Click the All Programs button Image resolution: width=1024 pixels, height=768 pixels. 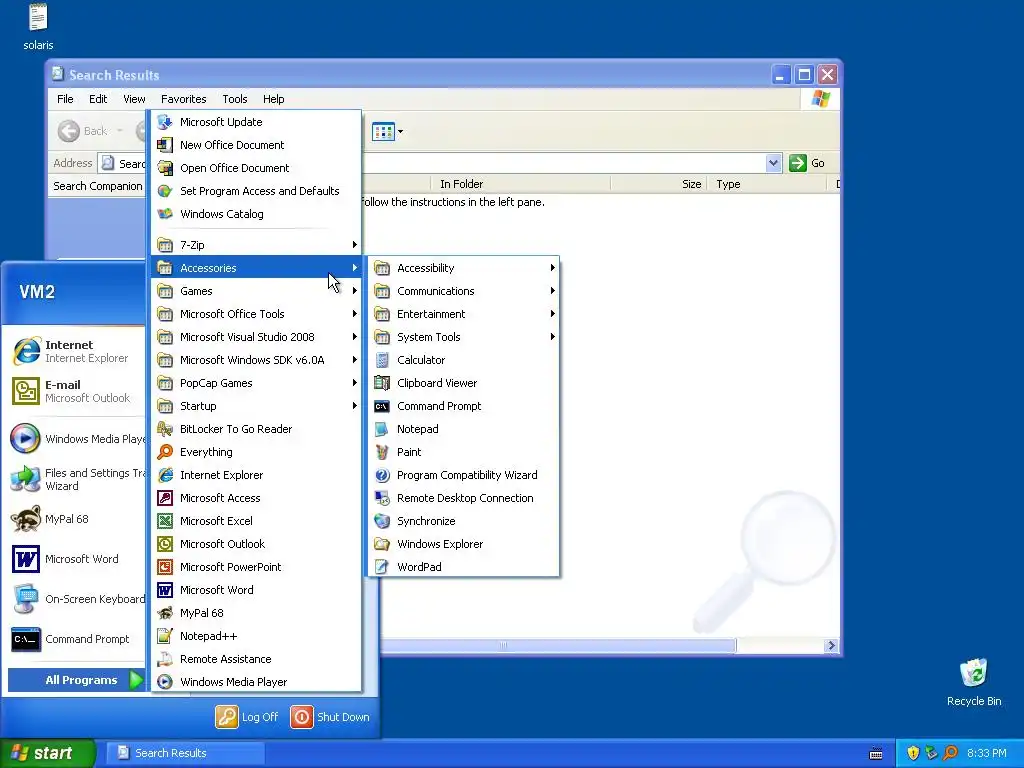point(76,680)
